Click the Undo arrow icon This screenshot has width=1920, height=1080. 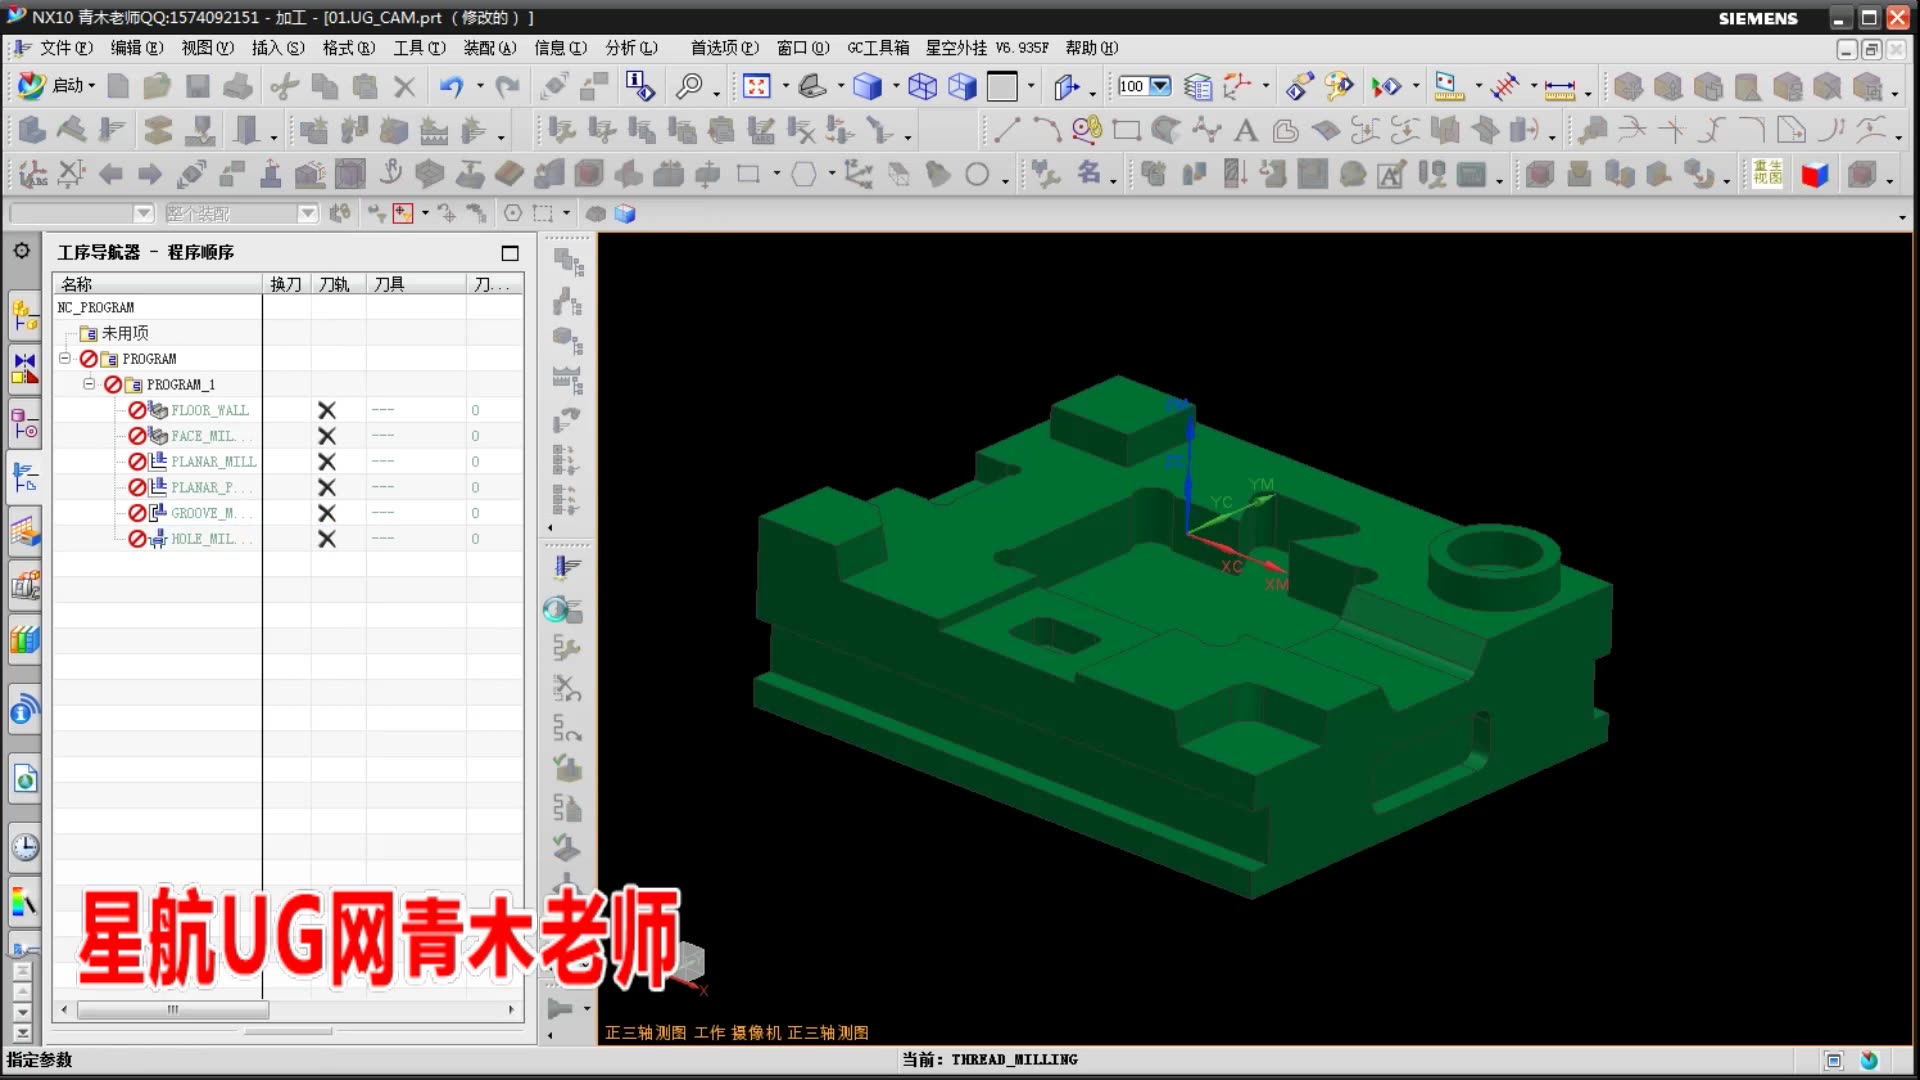(451, 87)
